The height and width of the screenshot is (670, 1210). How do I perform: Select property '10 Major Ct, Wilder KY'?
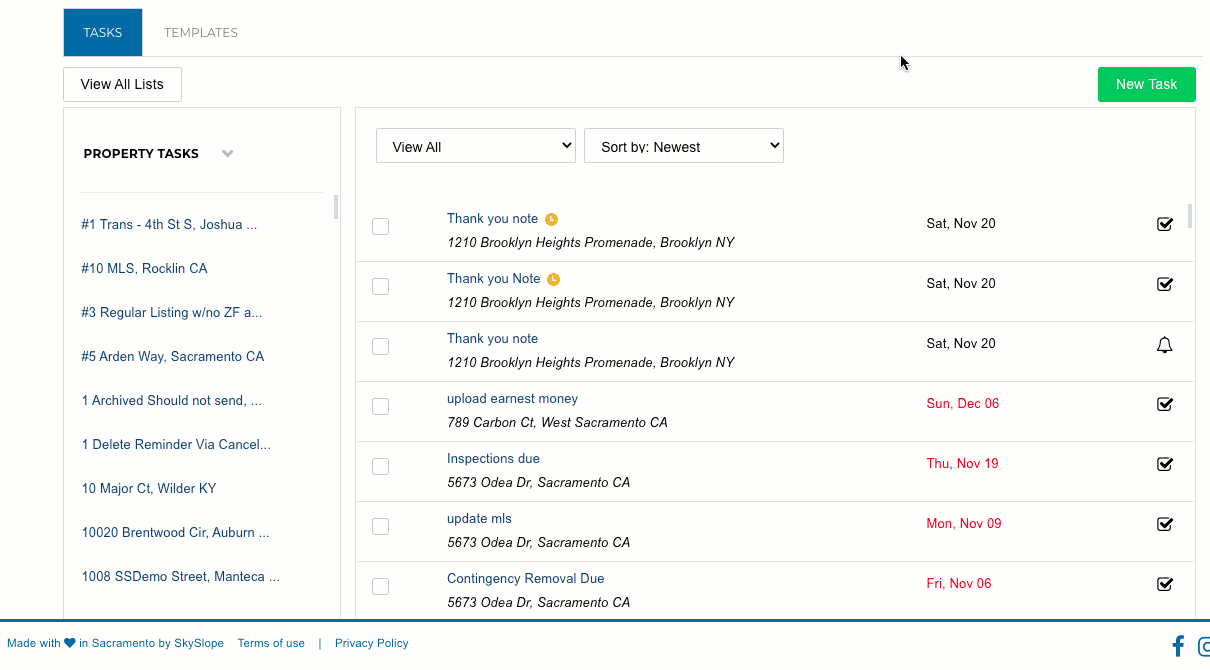149,489
